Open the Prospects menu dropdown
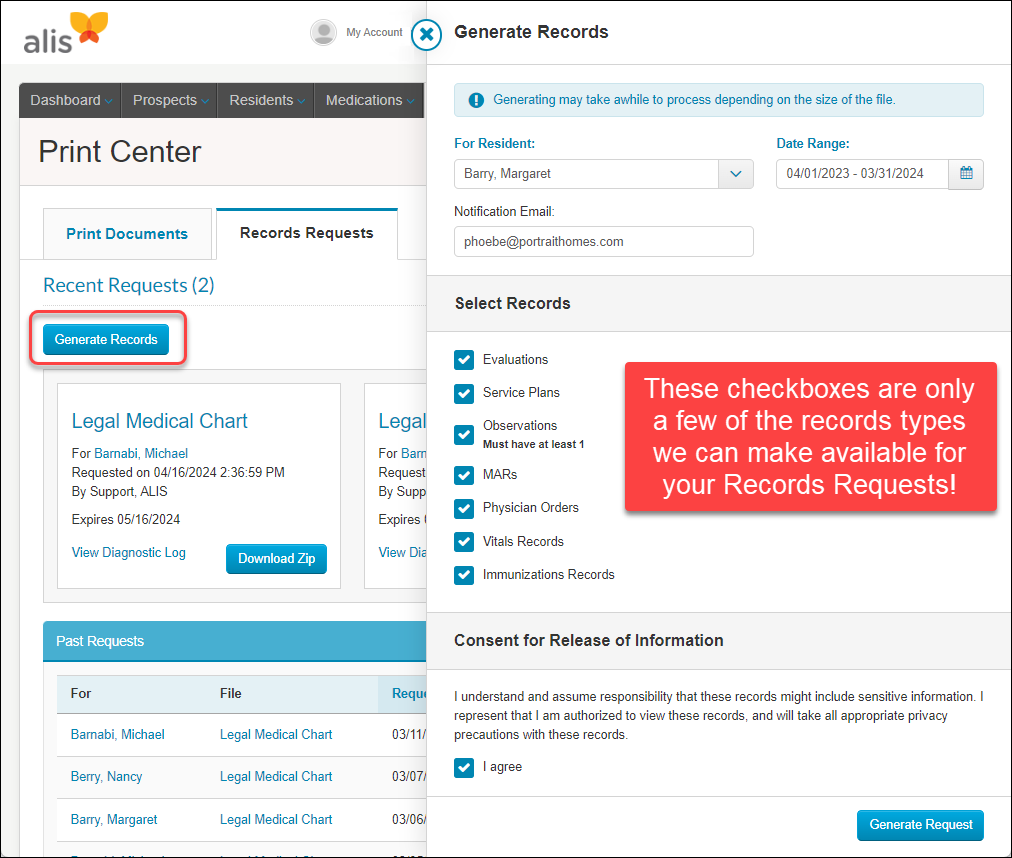This screenshot has height=858, width=1012. click(170, 100)
